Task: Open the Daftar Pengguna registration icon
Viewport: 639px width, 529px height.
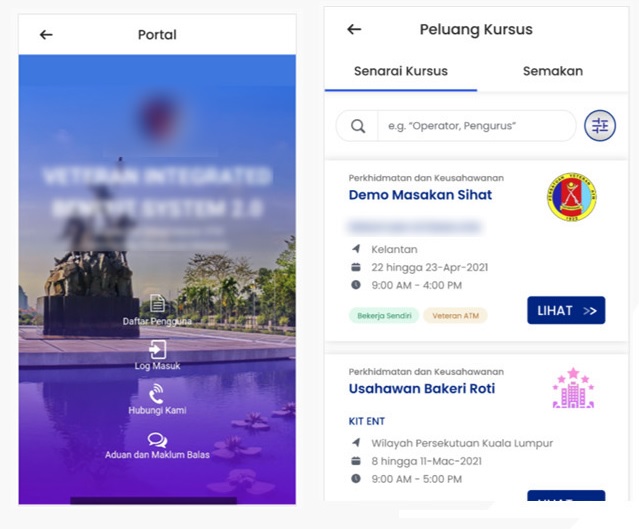Action: [157, 303]
